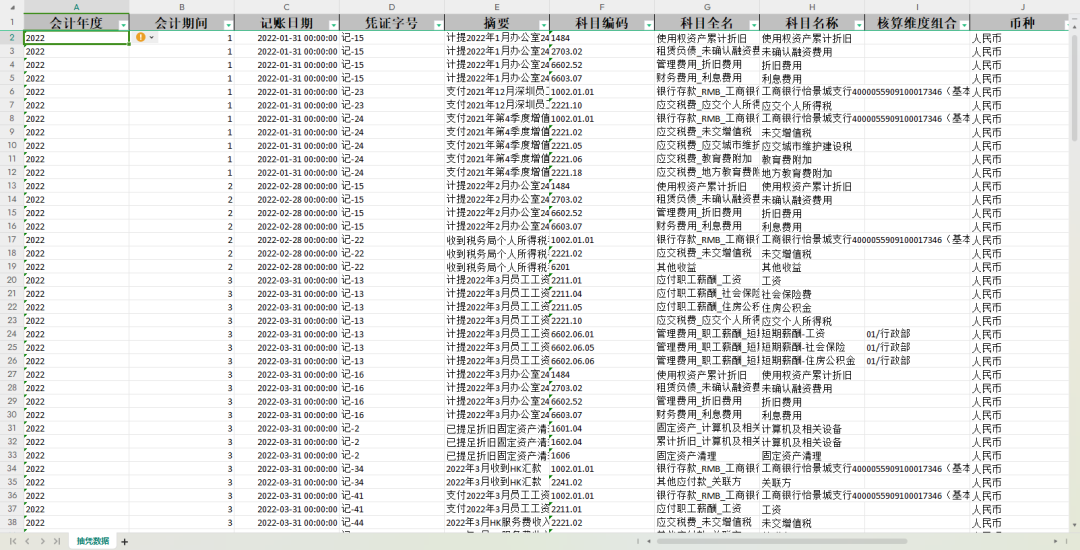
Task: Click 短期薪酬-社会保险 in row 25
Action: click(x=812, y=348)
